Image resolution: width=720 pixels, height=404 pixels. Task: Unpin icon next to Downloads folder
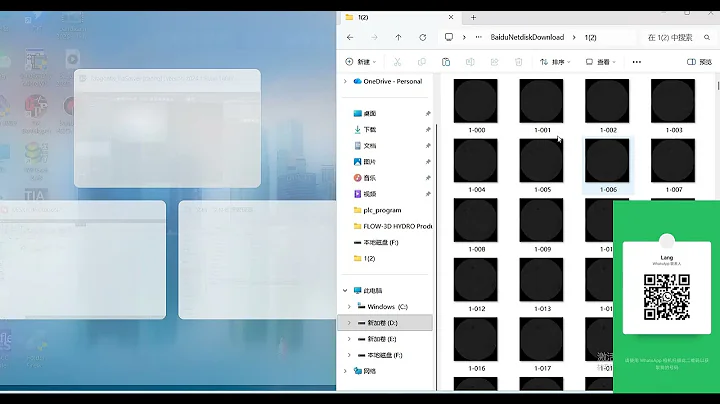428,129
